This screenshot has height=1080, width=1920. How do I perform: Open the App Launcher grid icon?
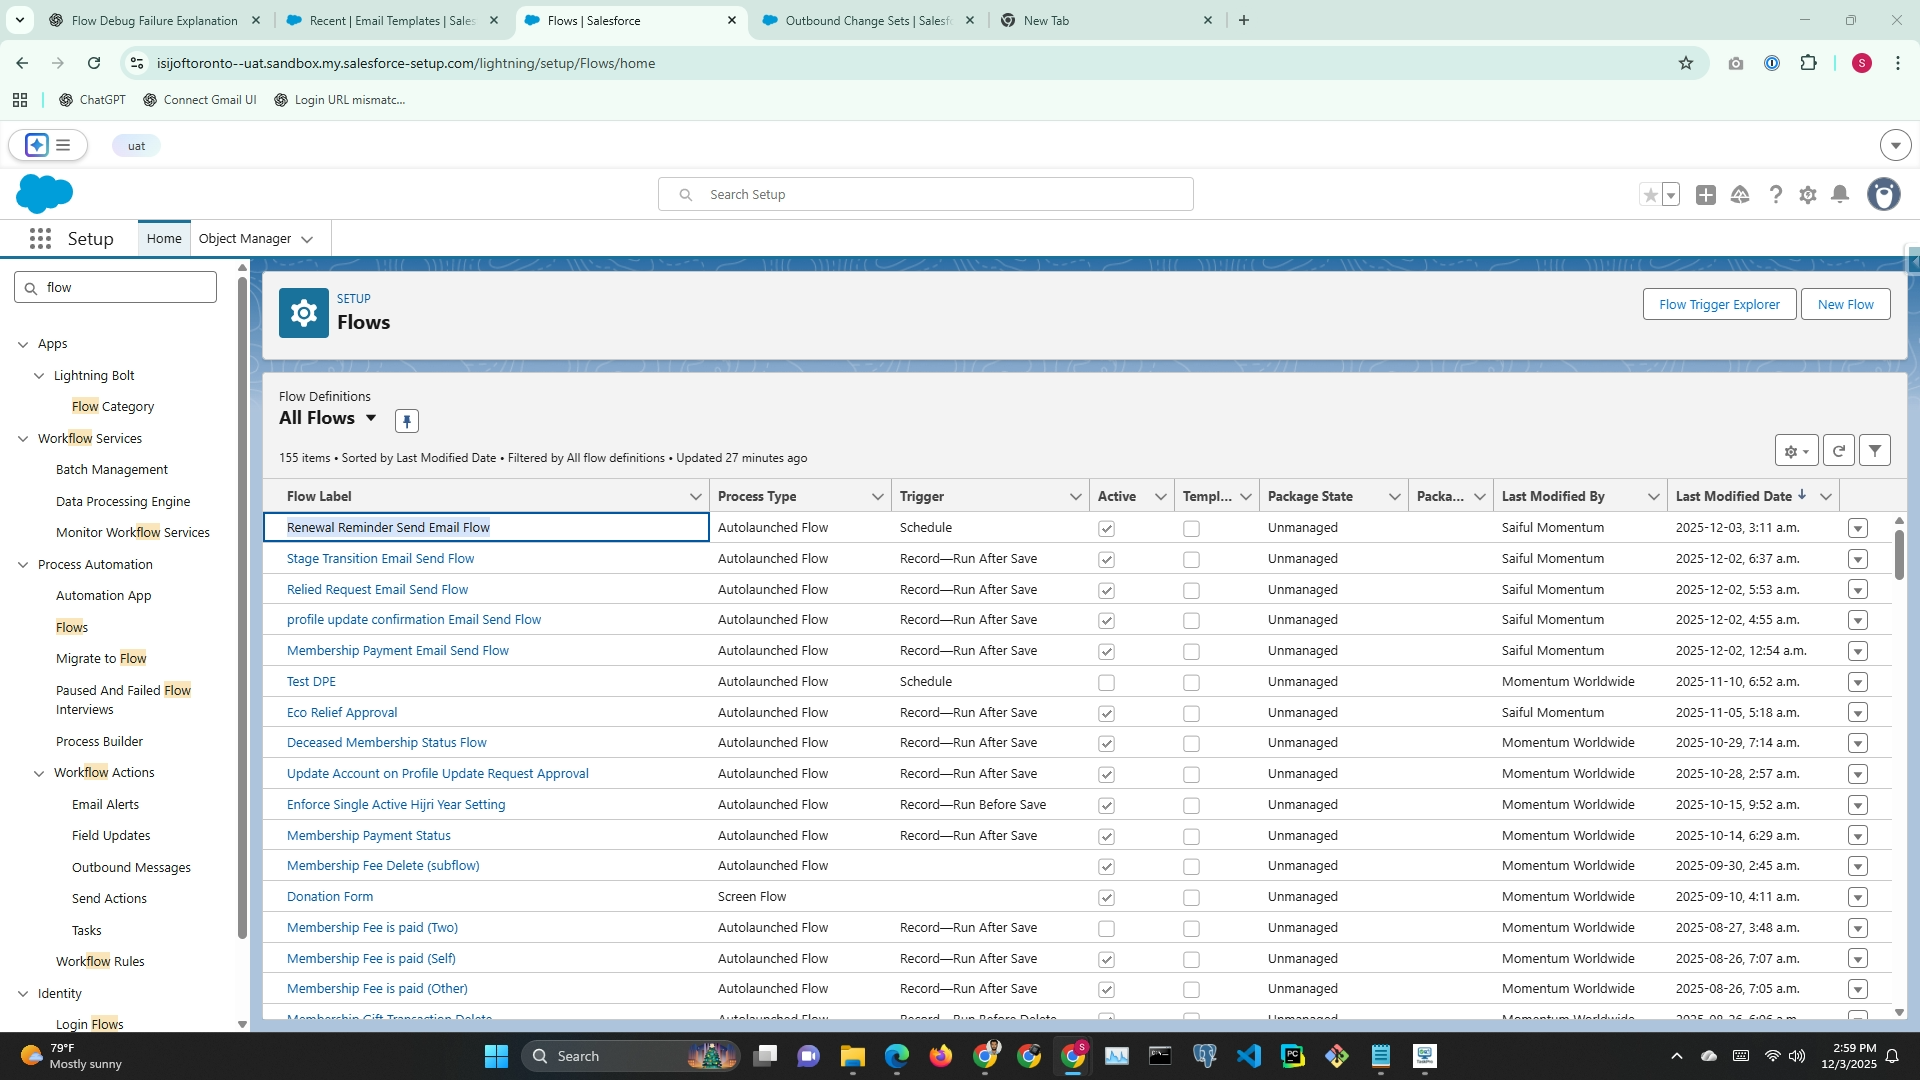point(40,239)
